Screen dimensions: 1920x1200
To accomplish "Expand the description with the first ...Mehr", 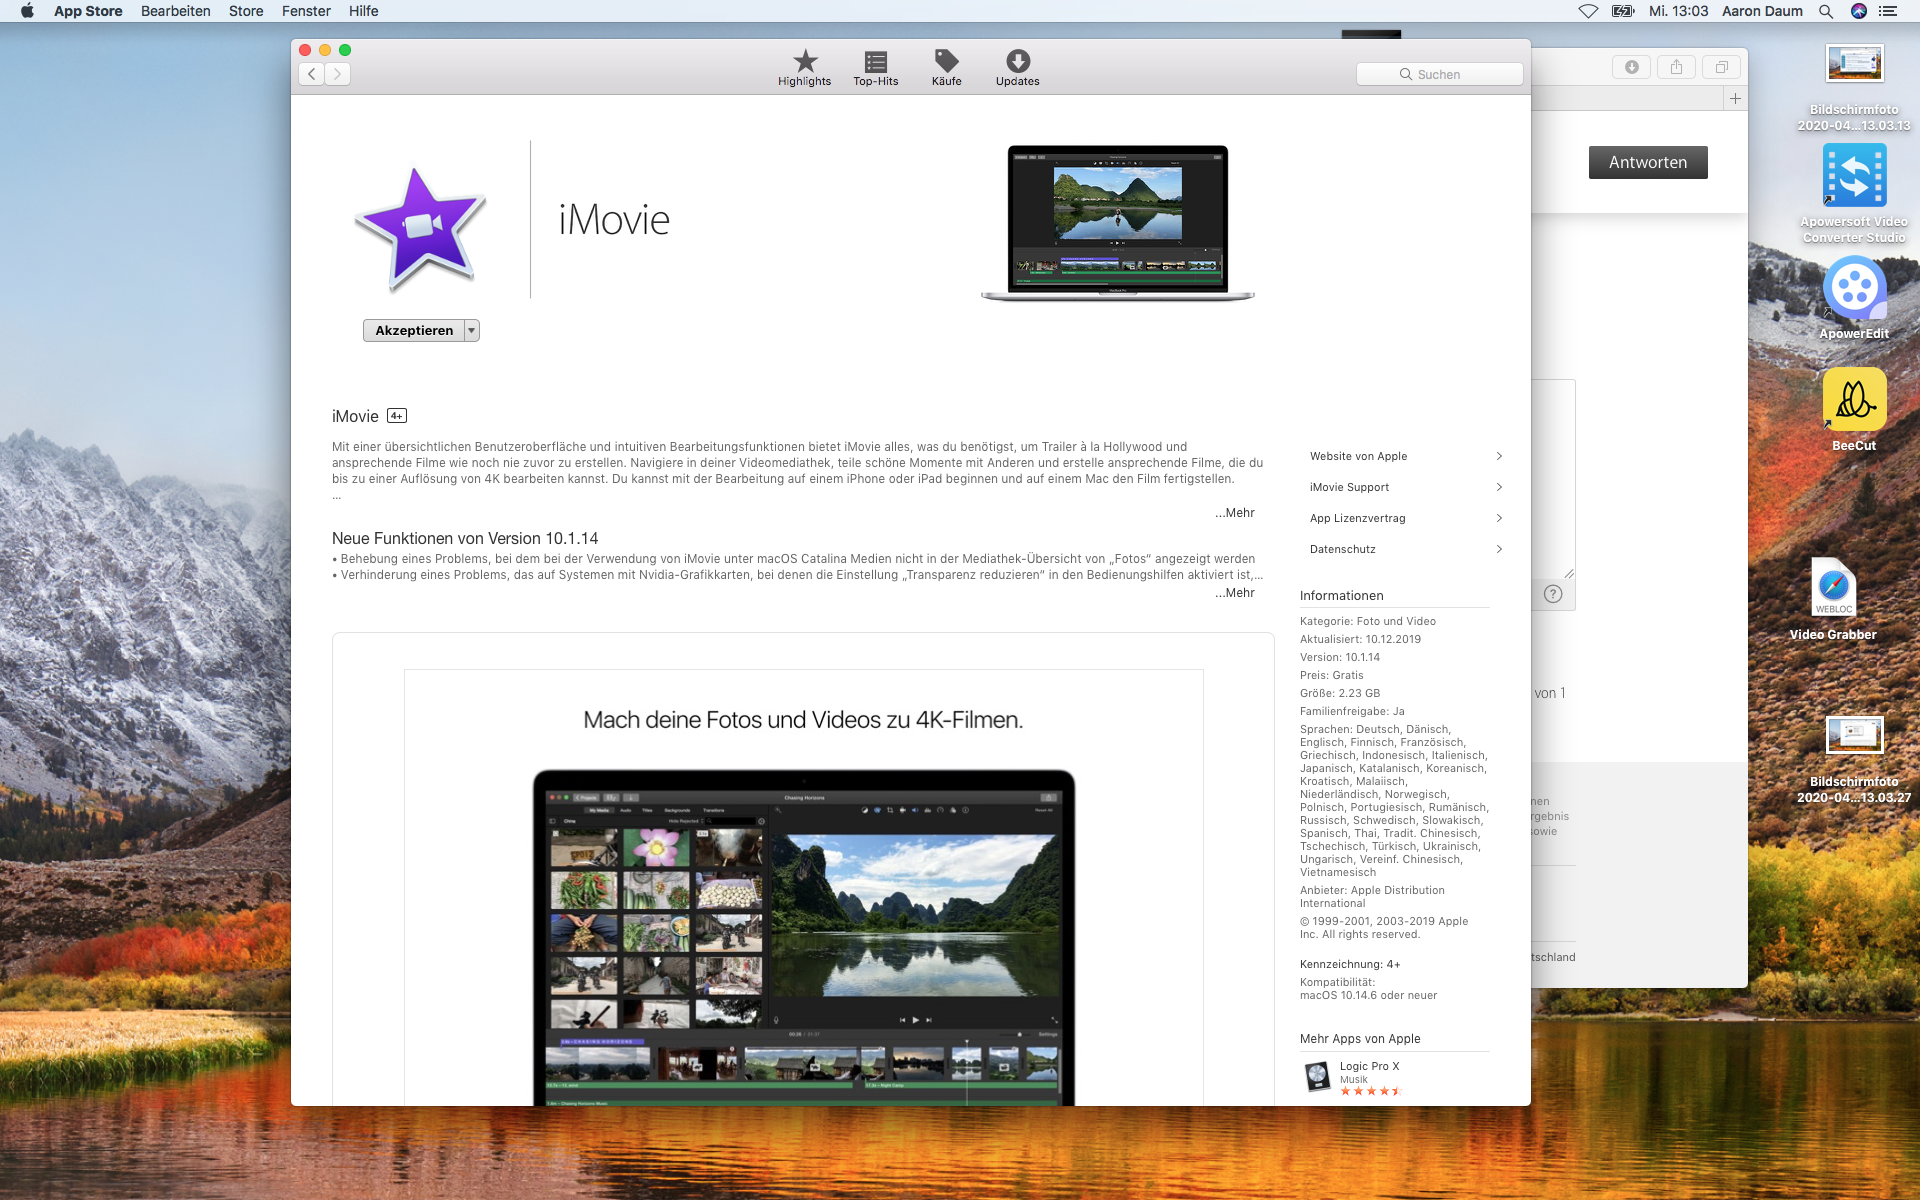I will point(1235,513).
